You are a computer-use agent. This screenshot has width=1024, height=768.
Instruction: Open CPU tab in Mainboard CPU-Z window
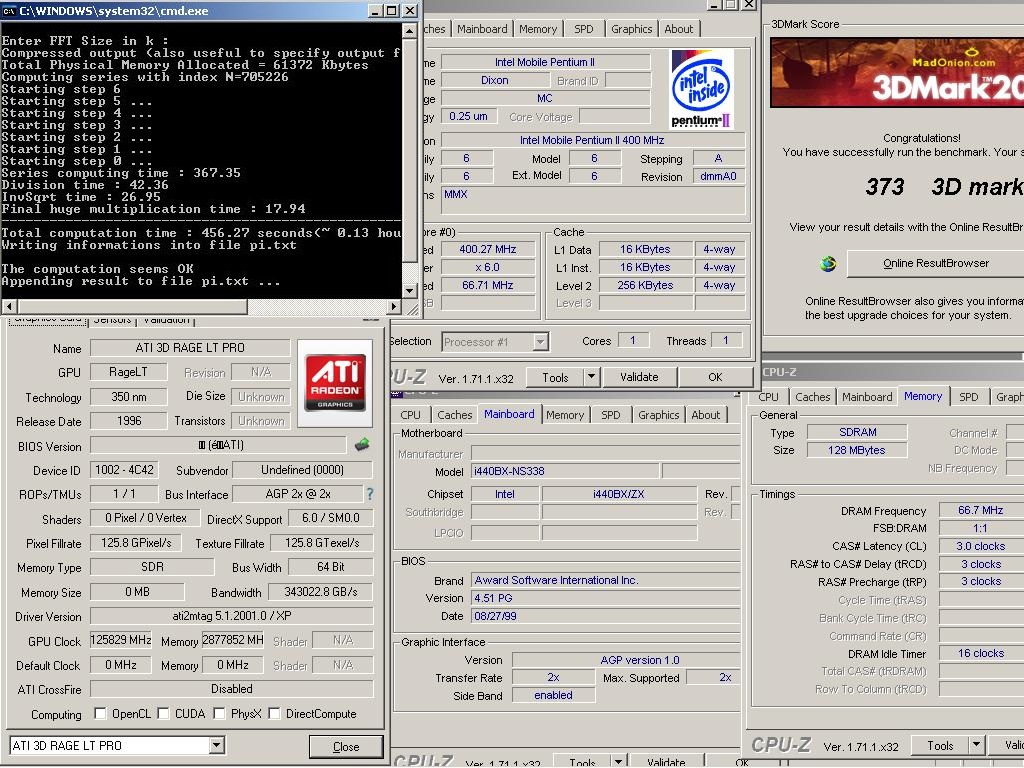[x=410, y=415]
